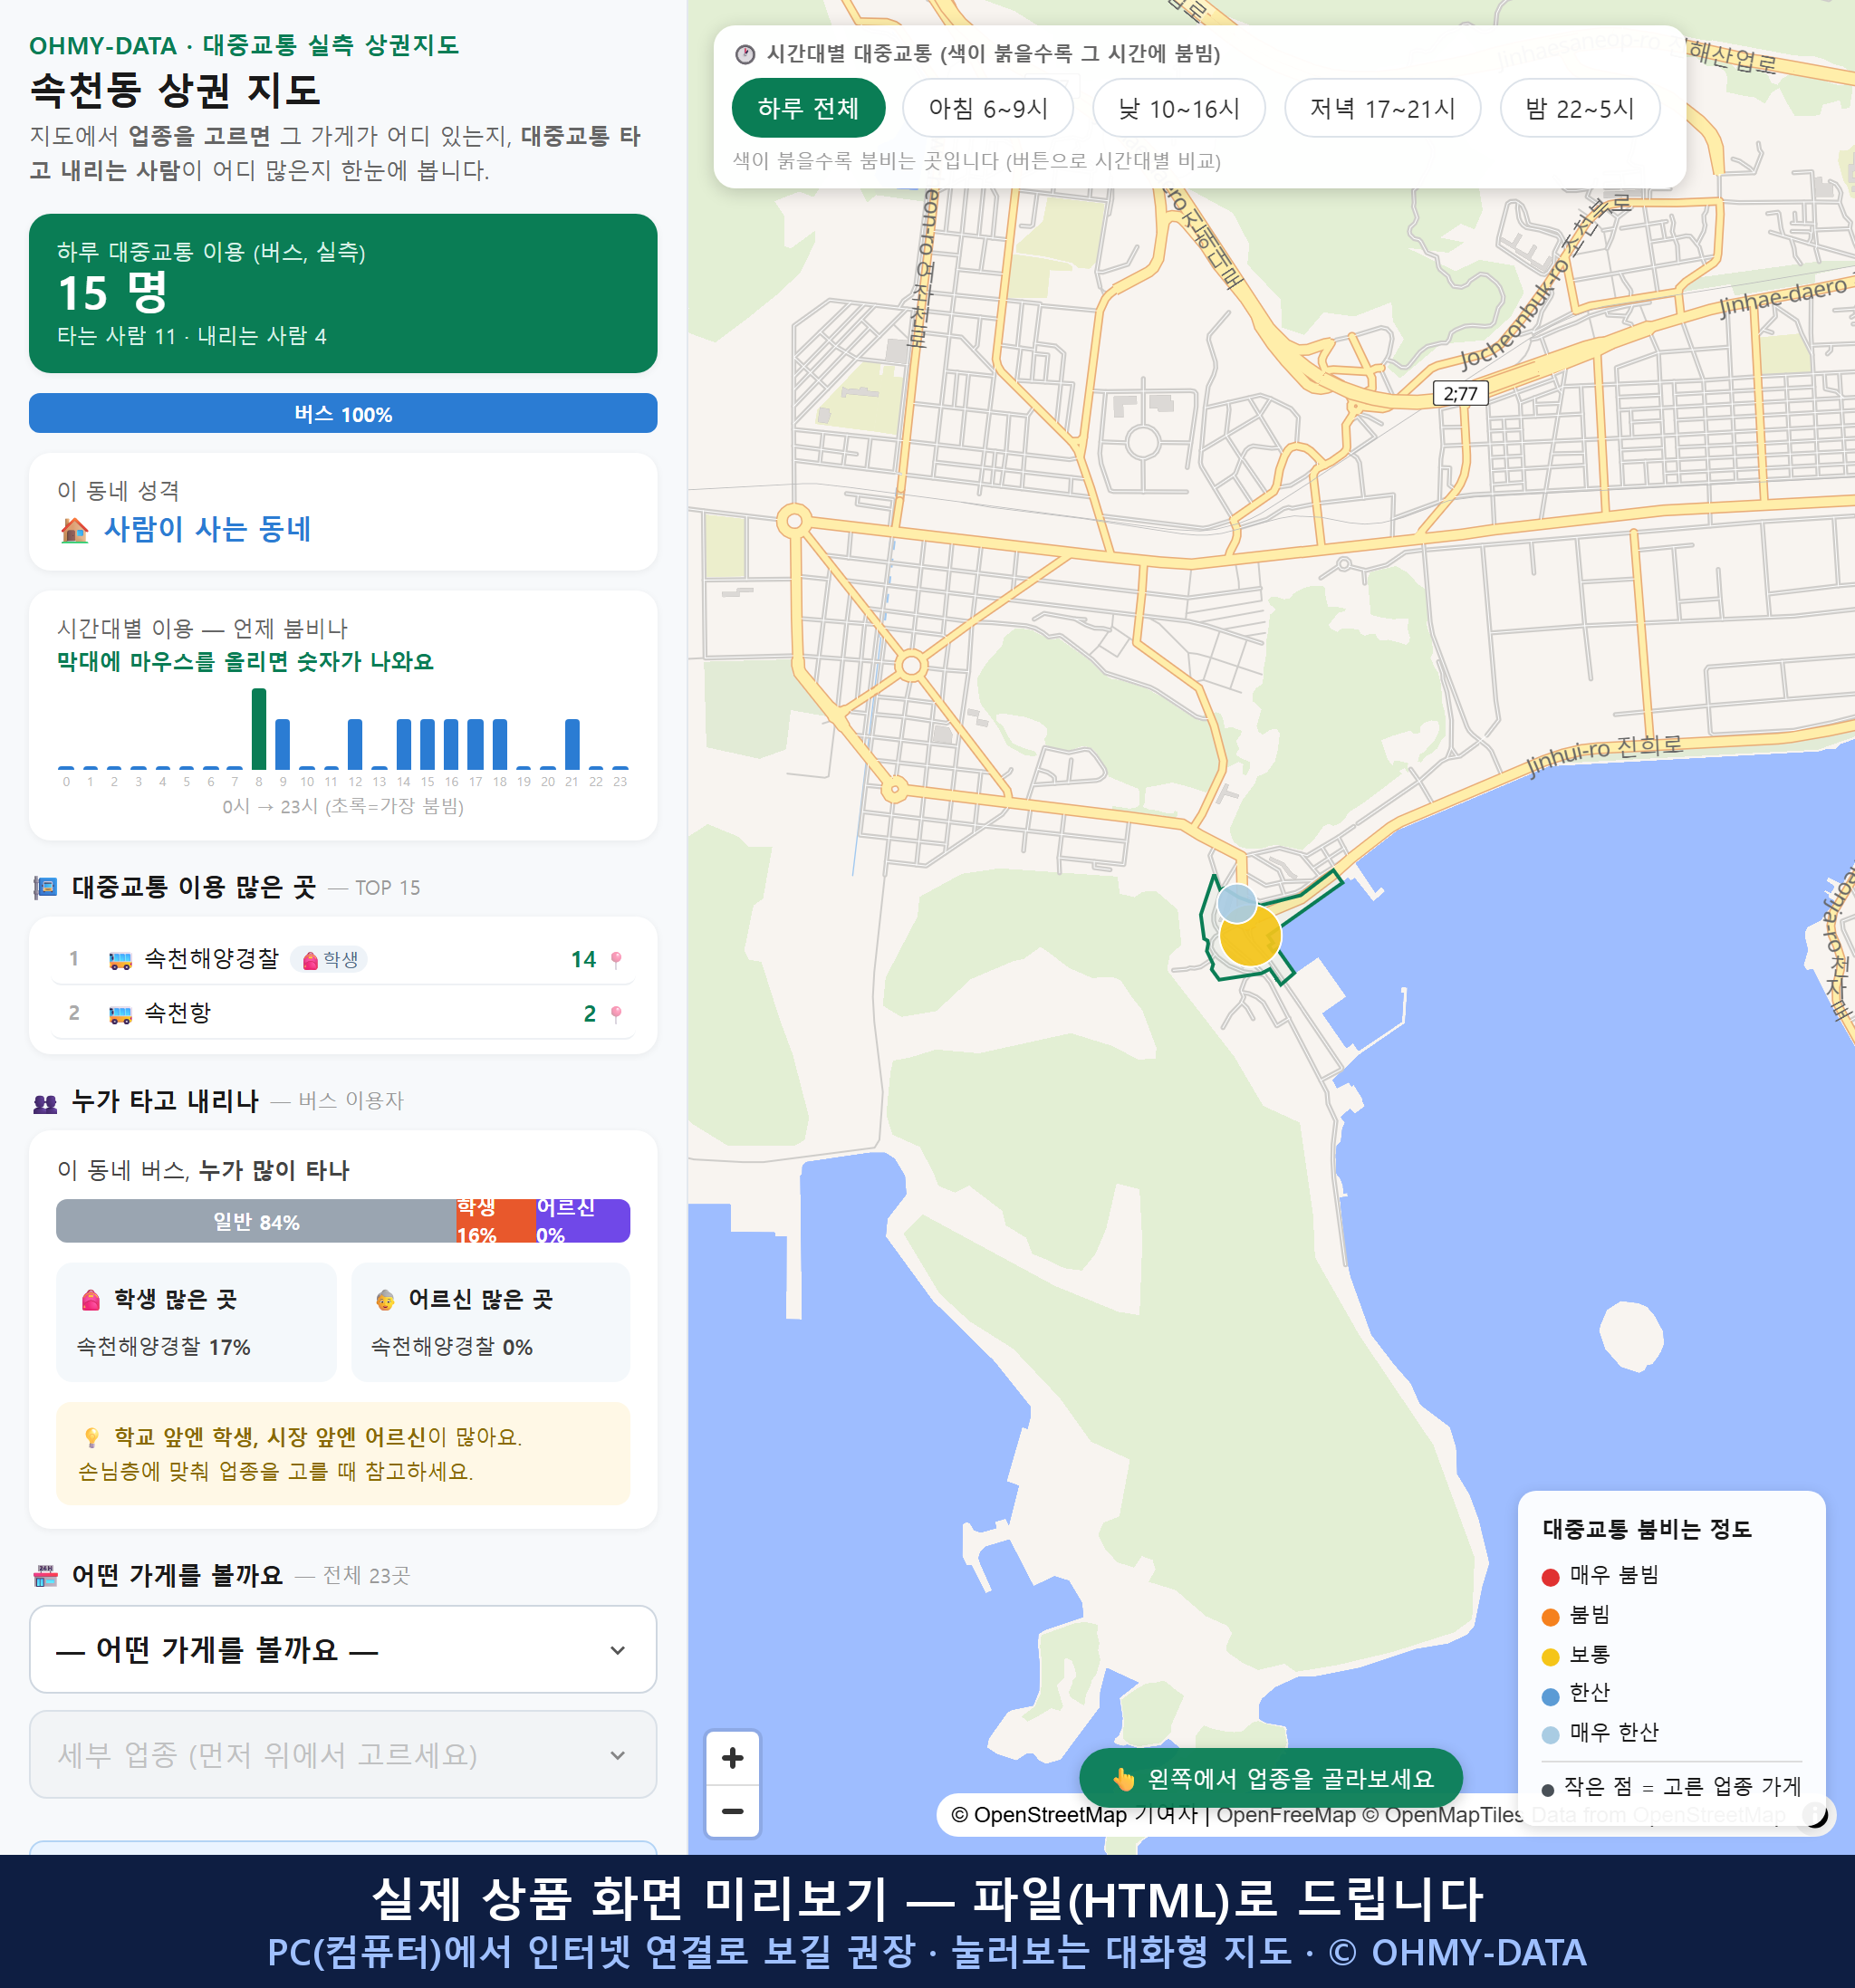Image resolution: width=1855 pixels, height=1988 pixels.
Task: Click the 사람이 사는 동네 label
Action: tap(207, 529)
